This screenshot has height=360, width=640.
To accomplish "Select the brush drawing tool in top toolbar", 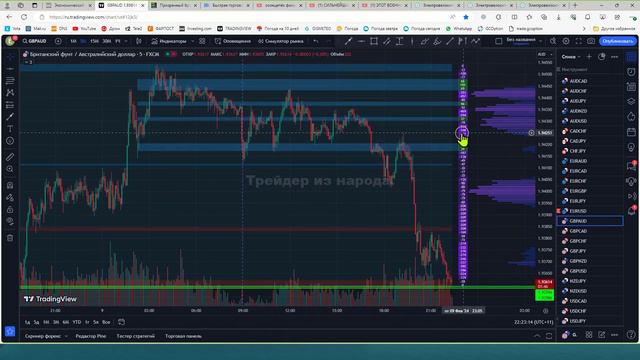I will [348, 41].
